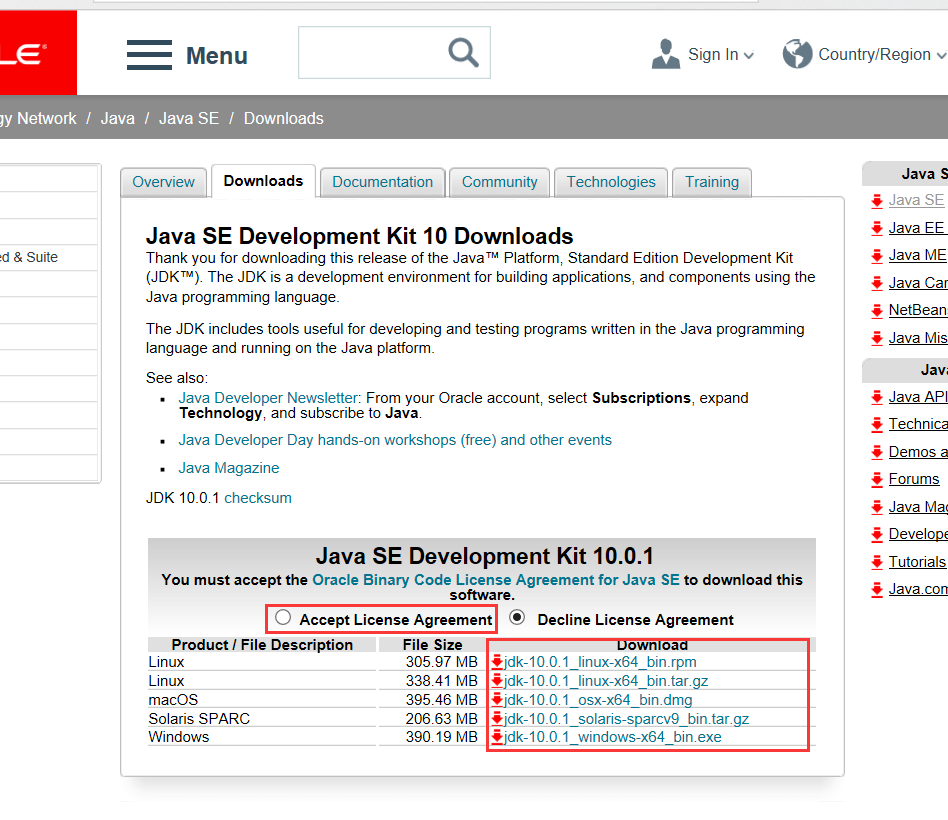The height and width of the screenshot is (820, 948).
Task: Open Java SE link in right sidebar
Action: click(x=916, y=200)
